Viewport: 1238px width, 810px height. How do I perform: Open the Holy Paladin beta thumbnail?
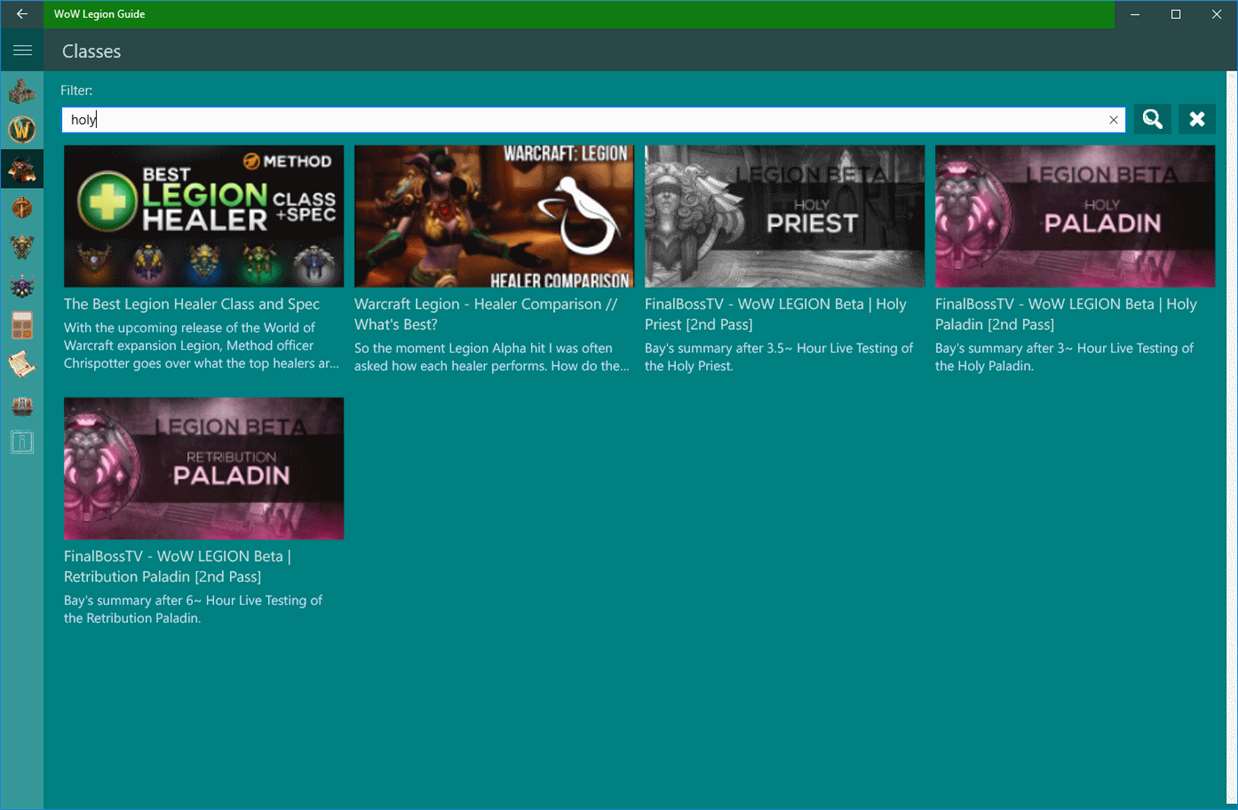1075,216
